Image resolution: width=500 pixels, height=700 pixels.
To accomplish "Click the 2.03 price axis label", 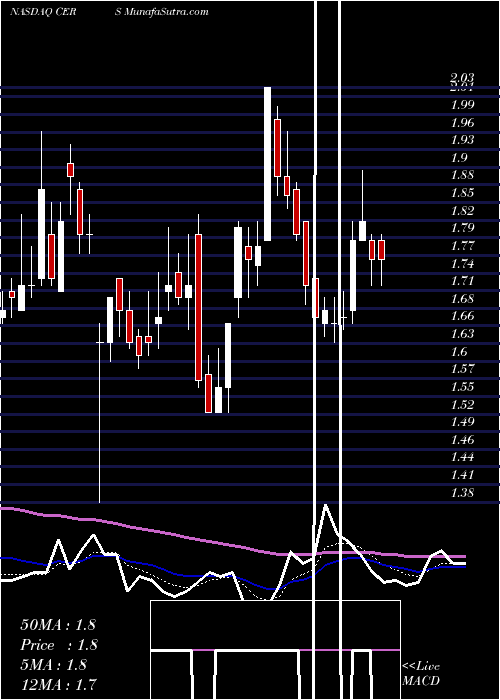I will click(462, 79).
